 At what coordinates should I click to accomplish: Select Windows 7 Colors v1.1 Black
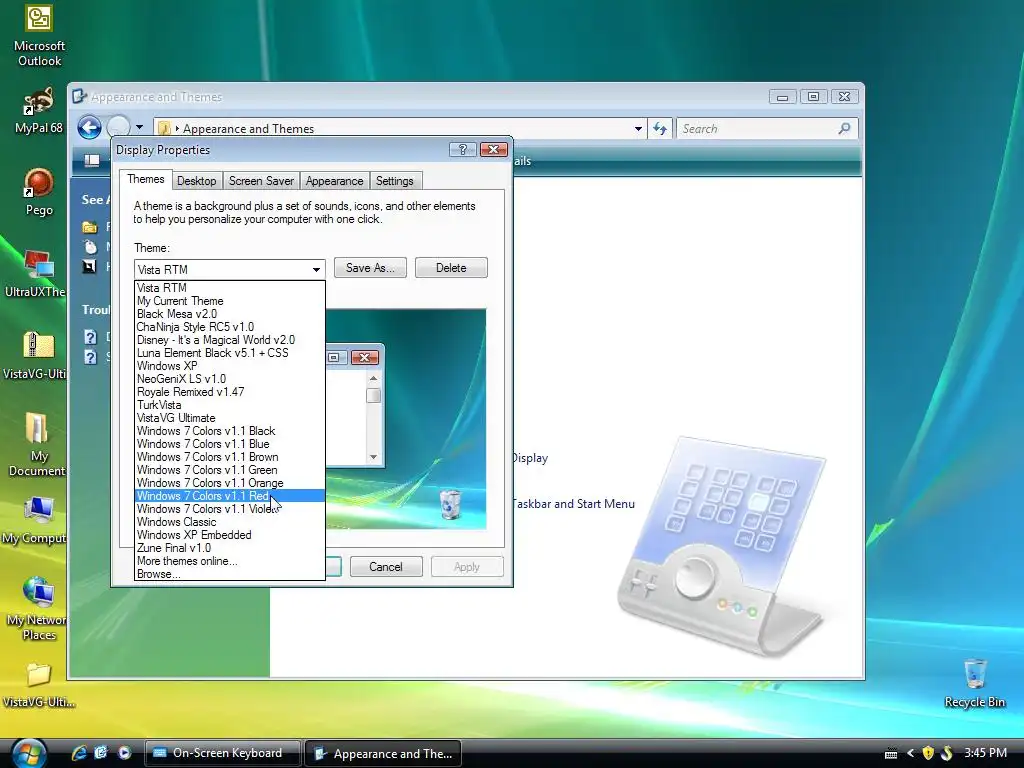230,431
